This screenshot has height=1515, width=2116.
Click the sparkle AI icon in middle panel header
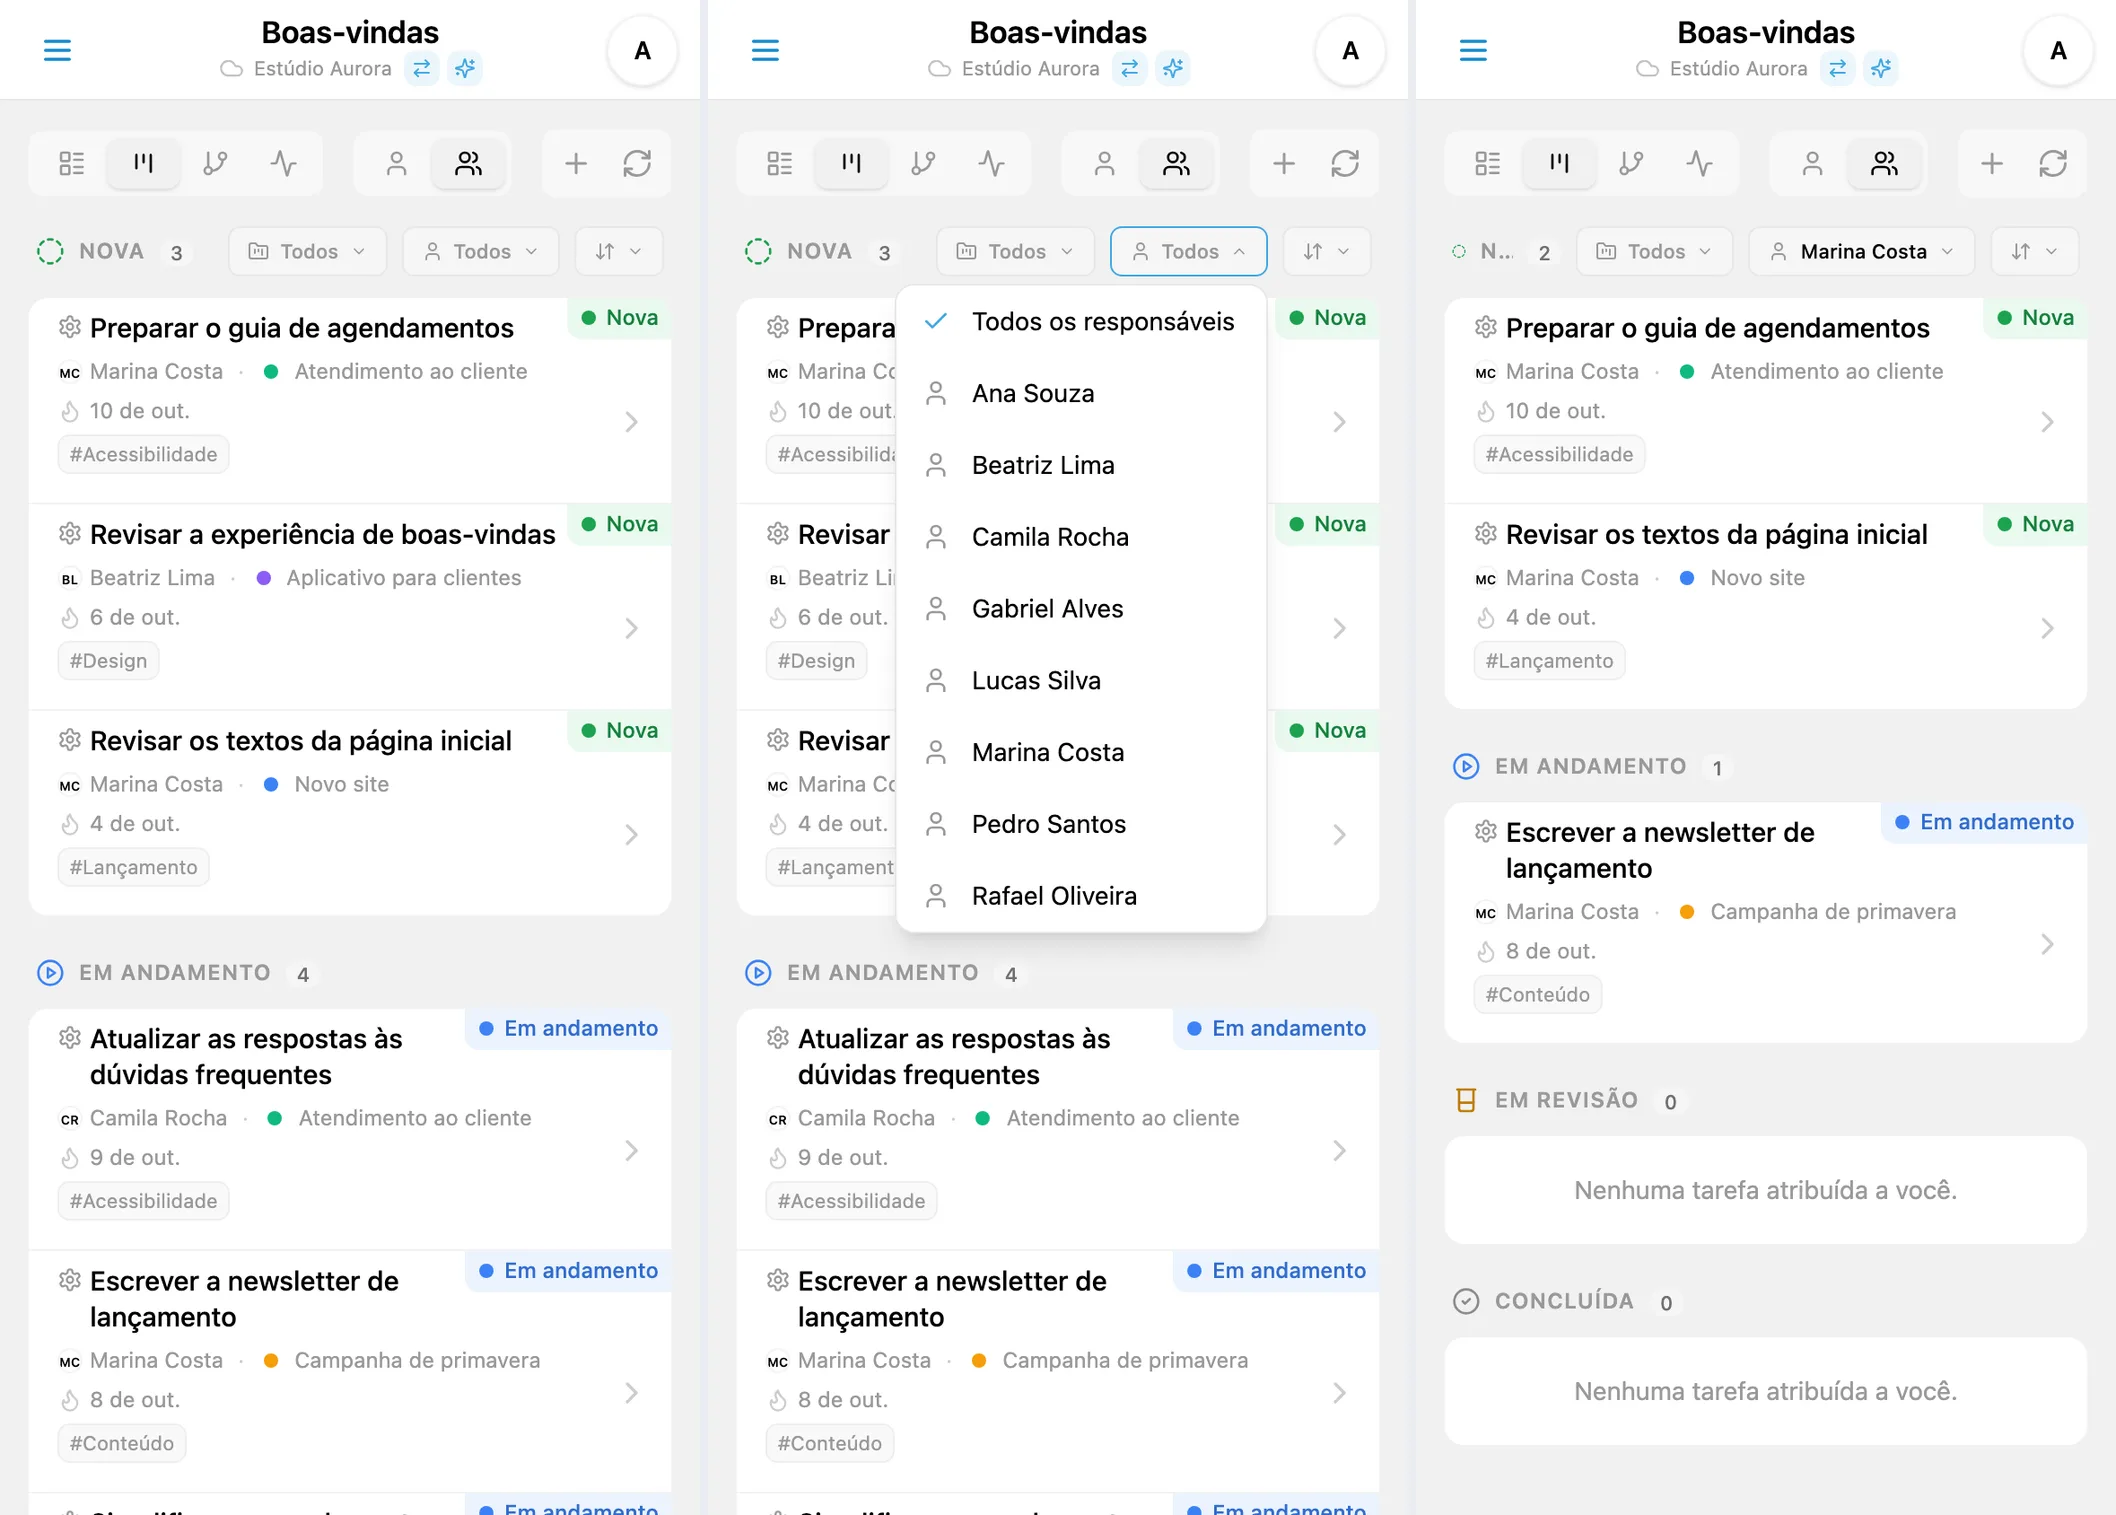pos(1173,68)
